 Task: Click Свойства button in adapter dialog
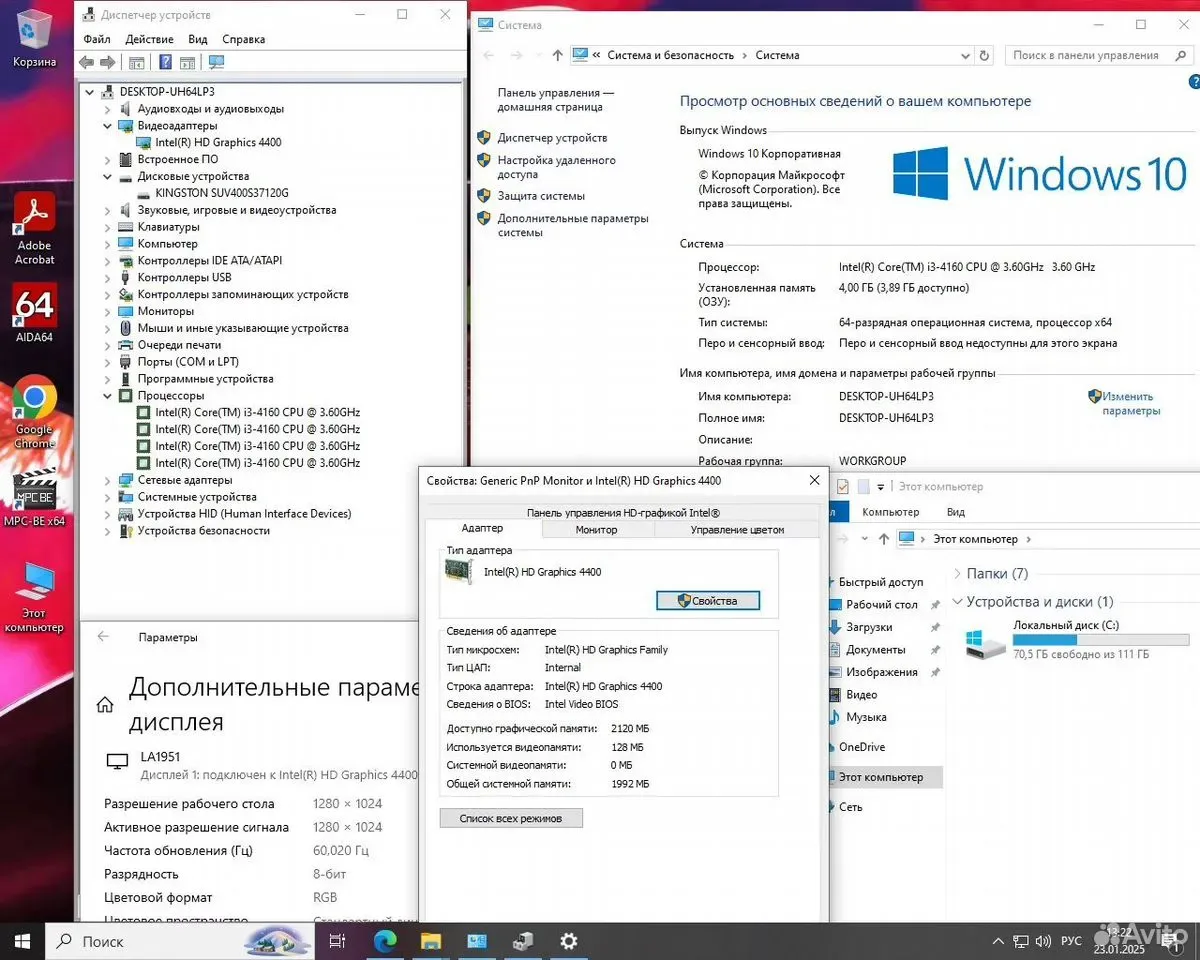point(708,600)
